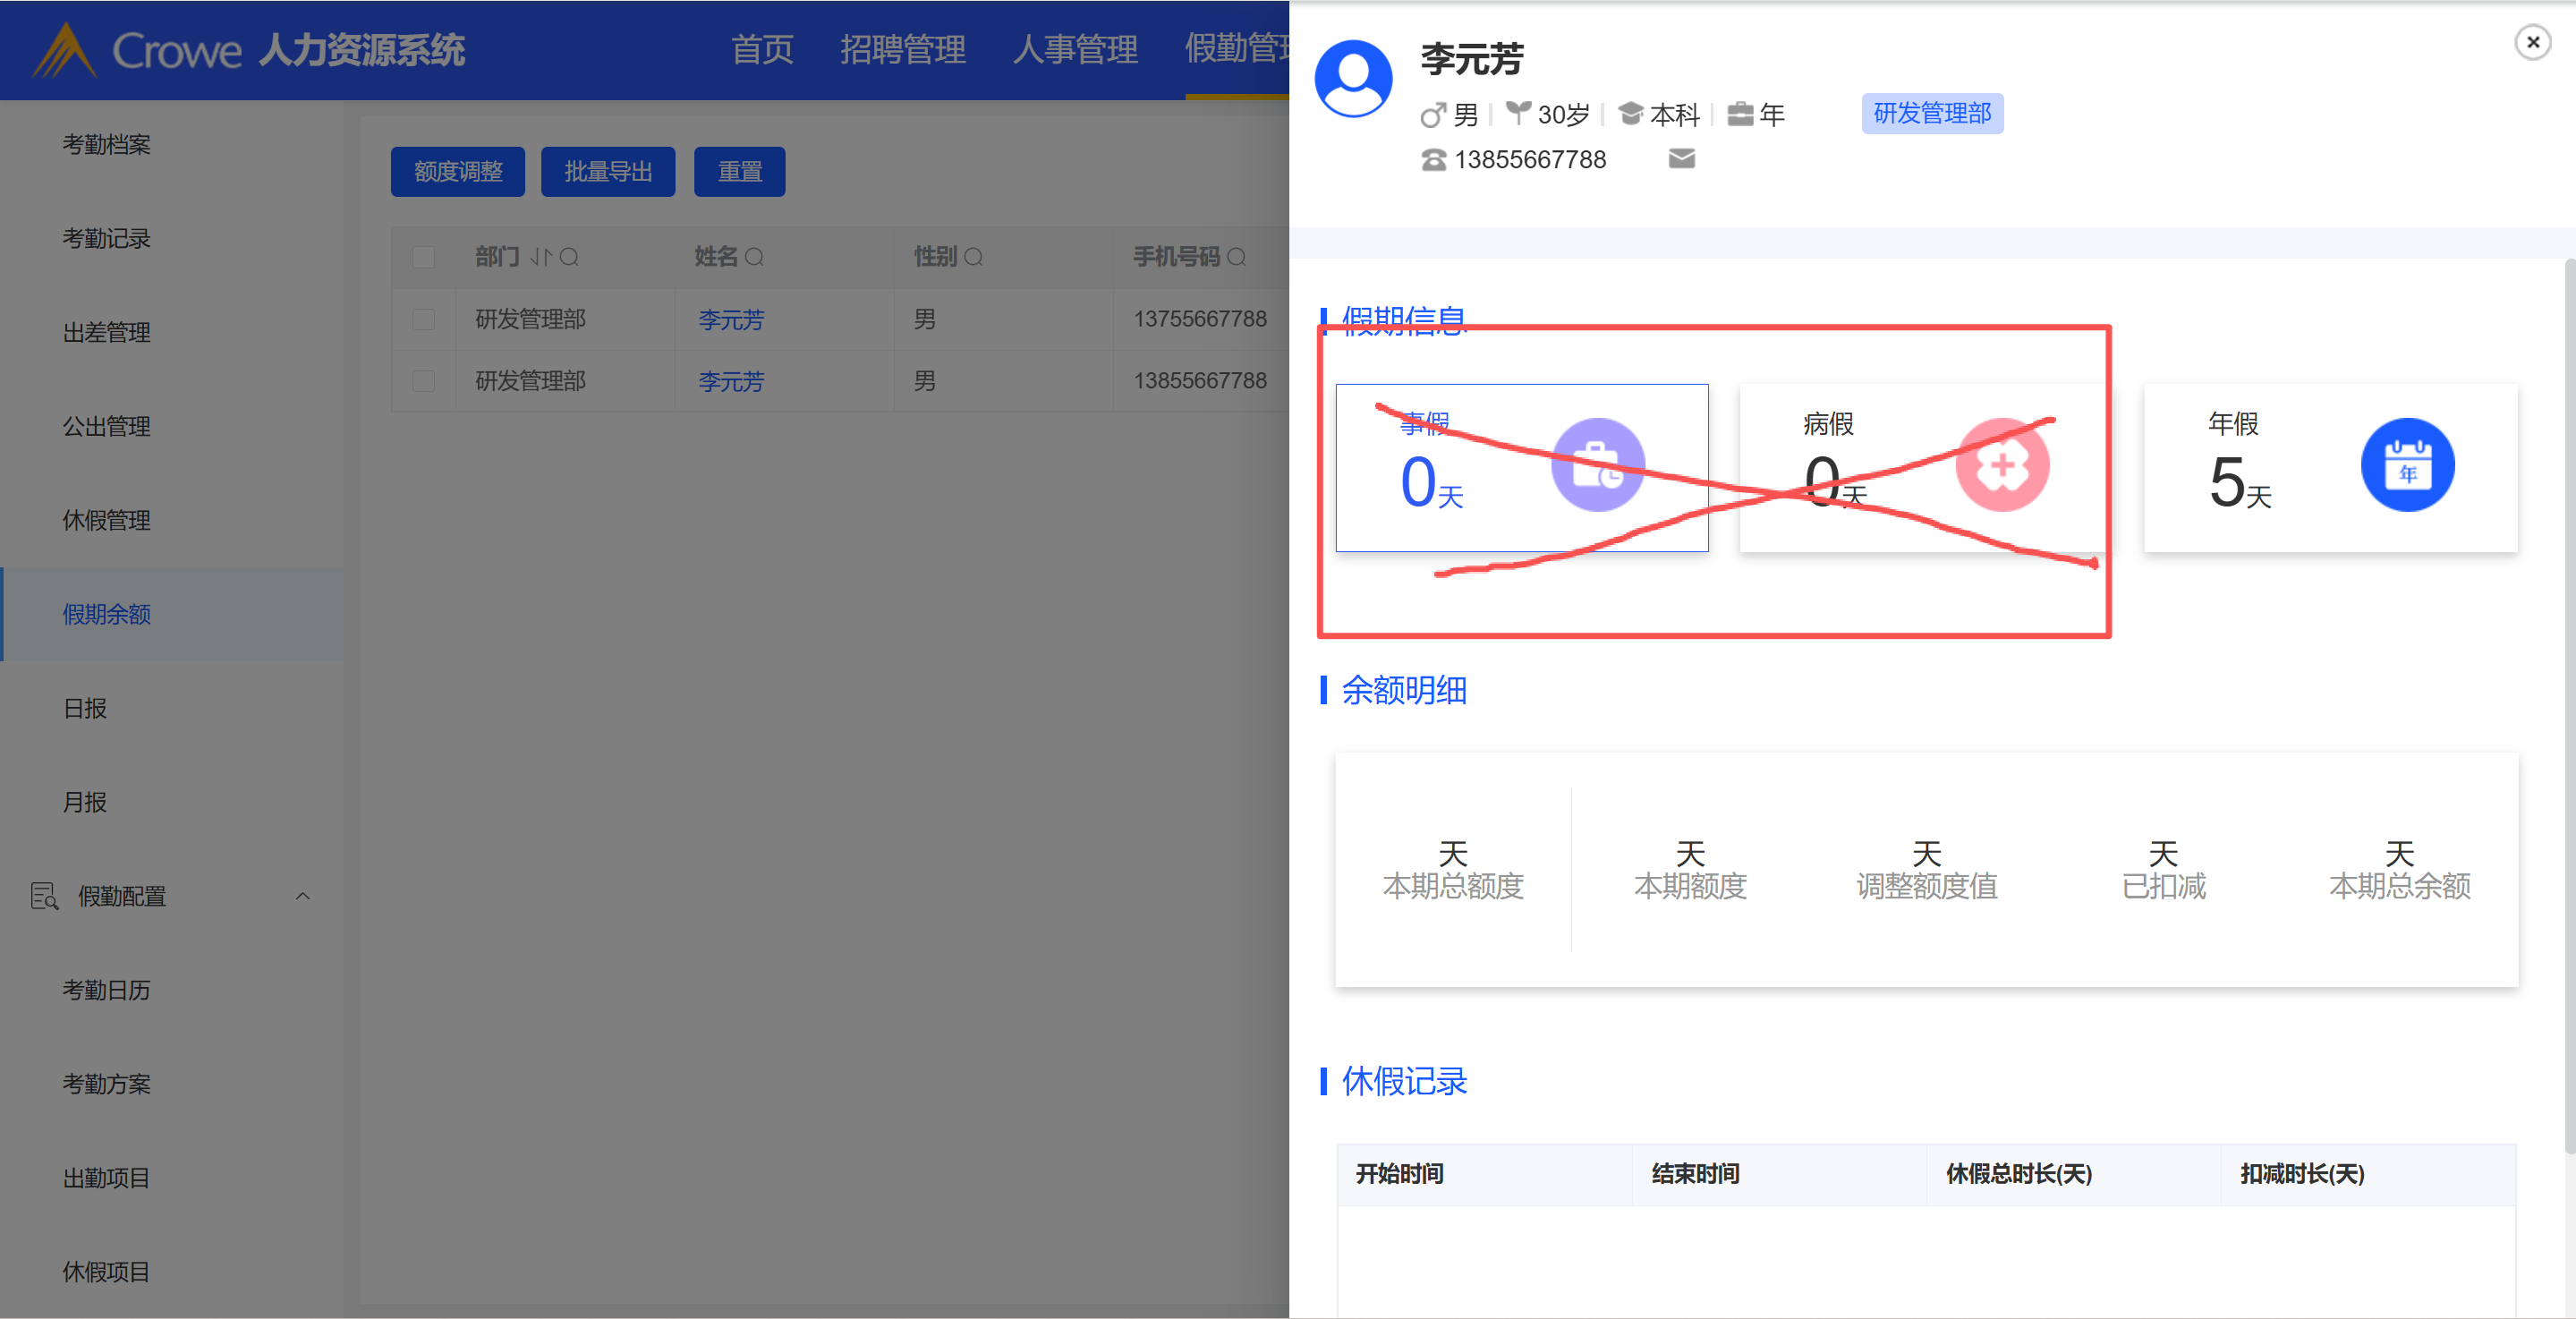
Task: Click the sort icon beside 部门 column
Action: tap(540, 258)
